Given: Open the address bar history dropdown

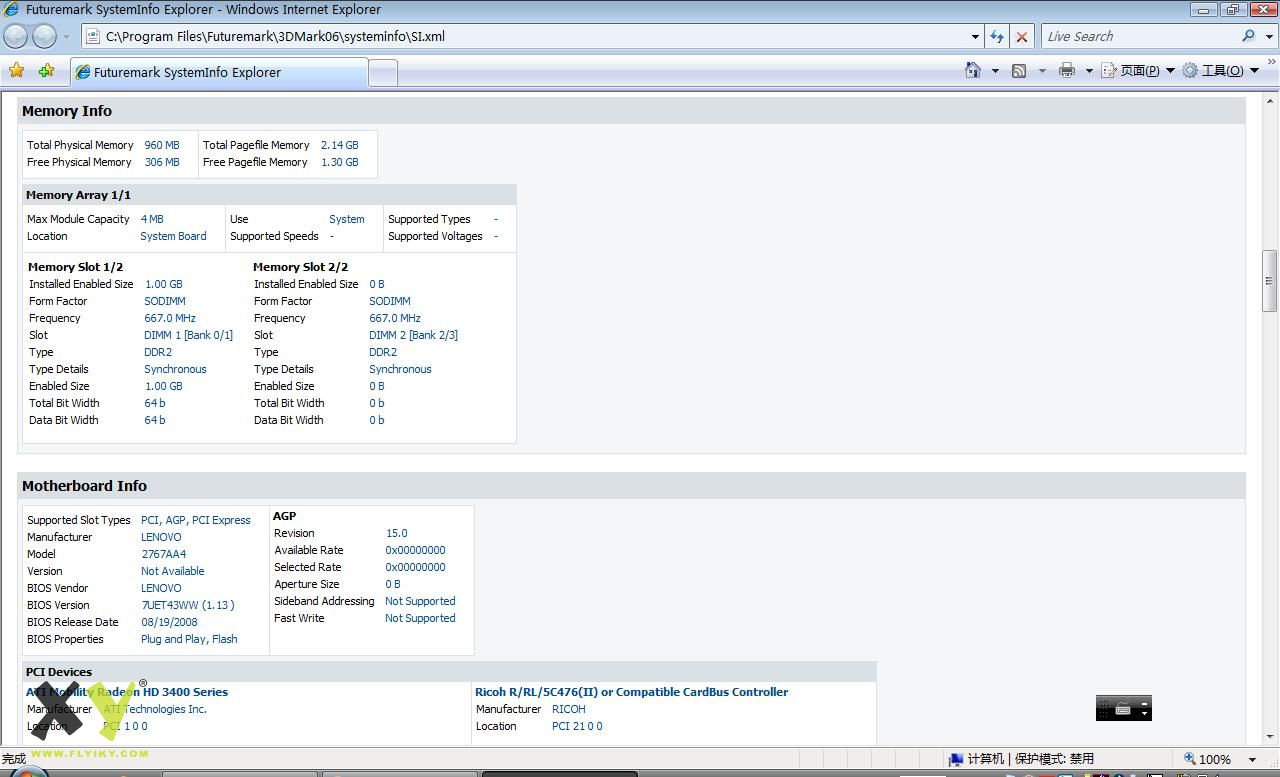Looking at the screenshot, I should (x=975, y=36).
